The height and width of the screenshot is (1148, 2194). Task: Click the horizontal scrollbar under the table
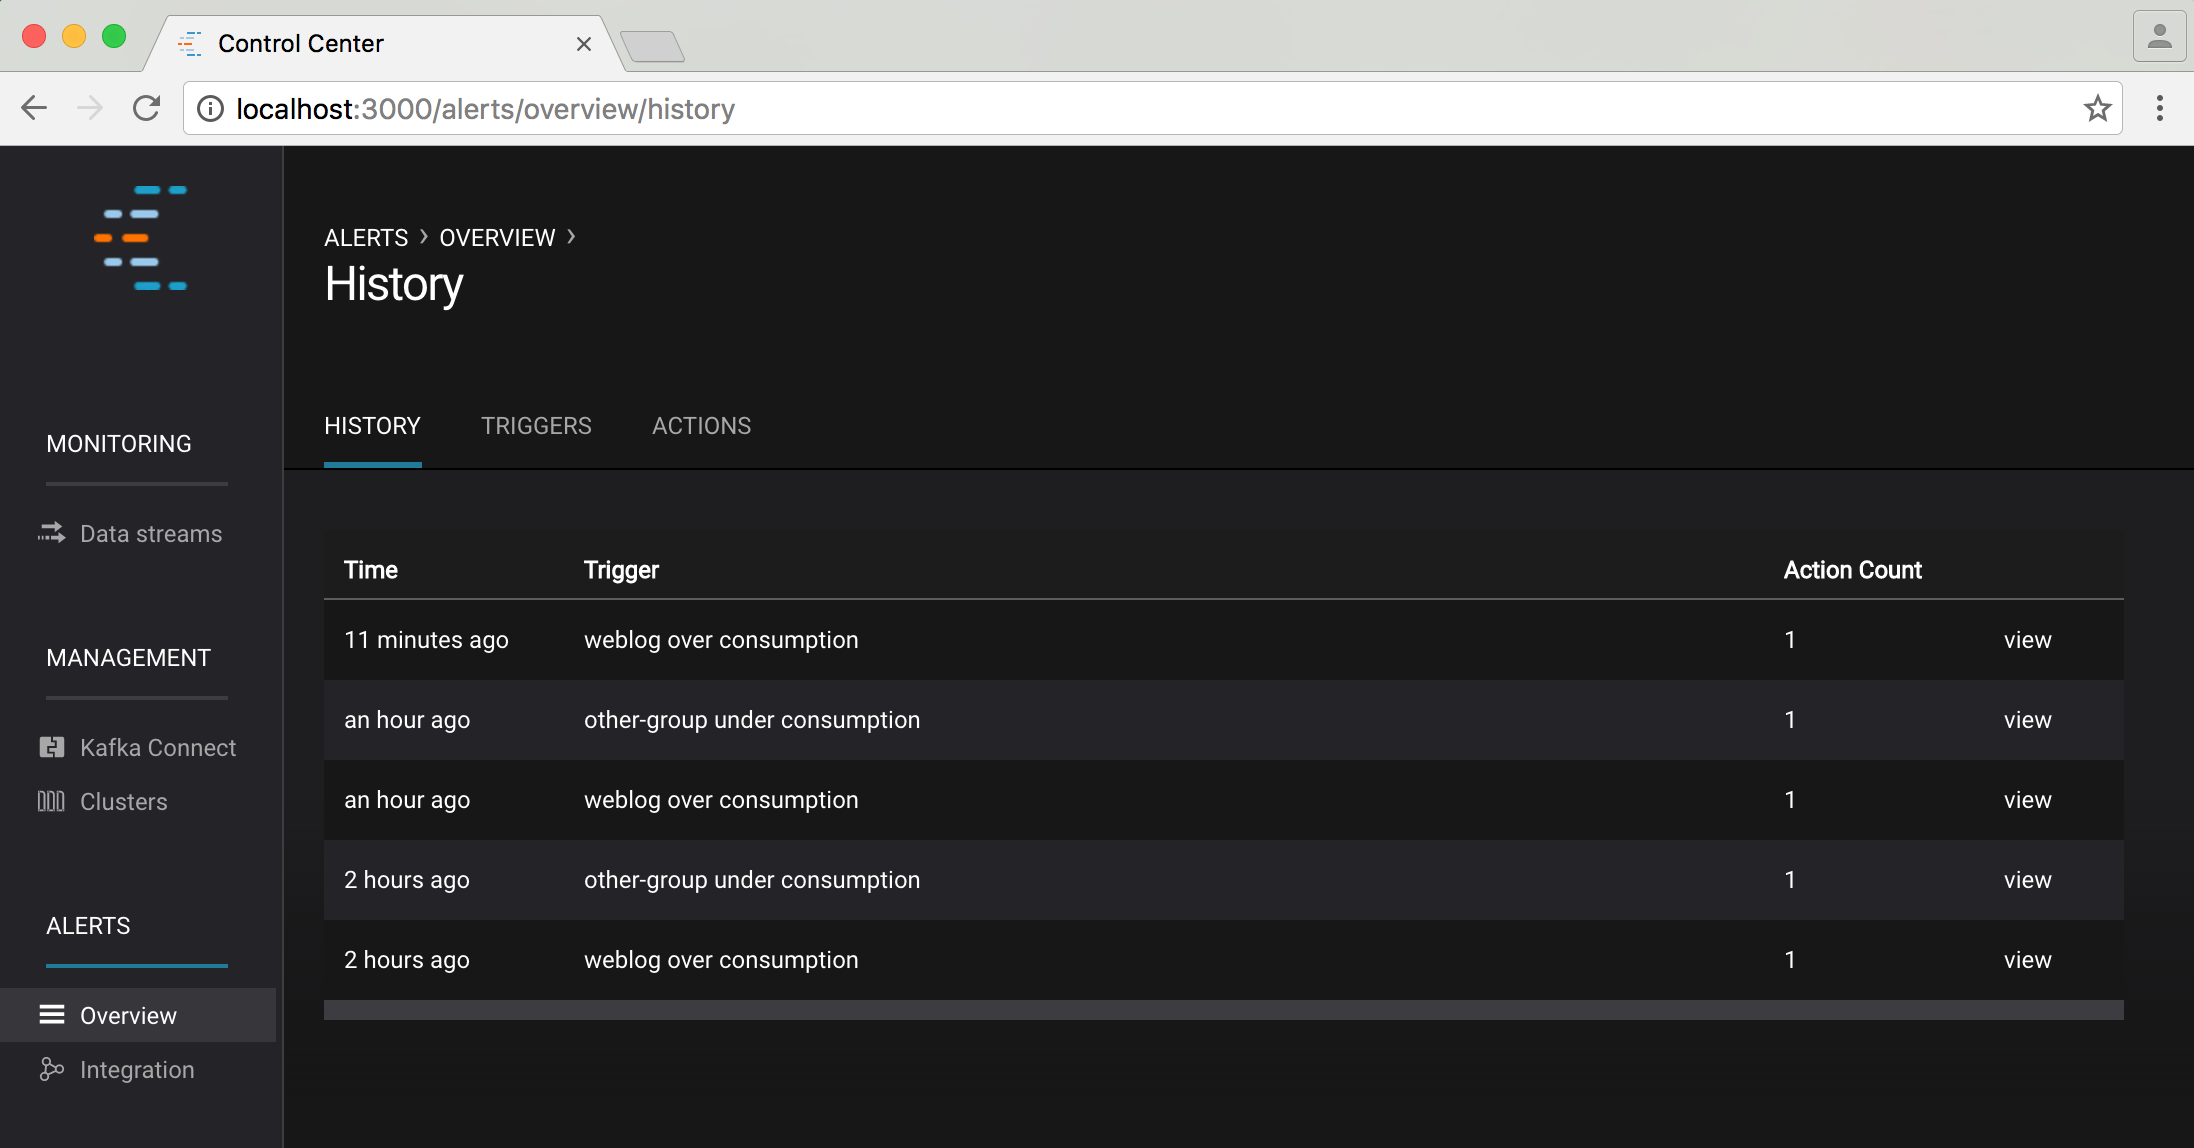point(1223,1010)
